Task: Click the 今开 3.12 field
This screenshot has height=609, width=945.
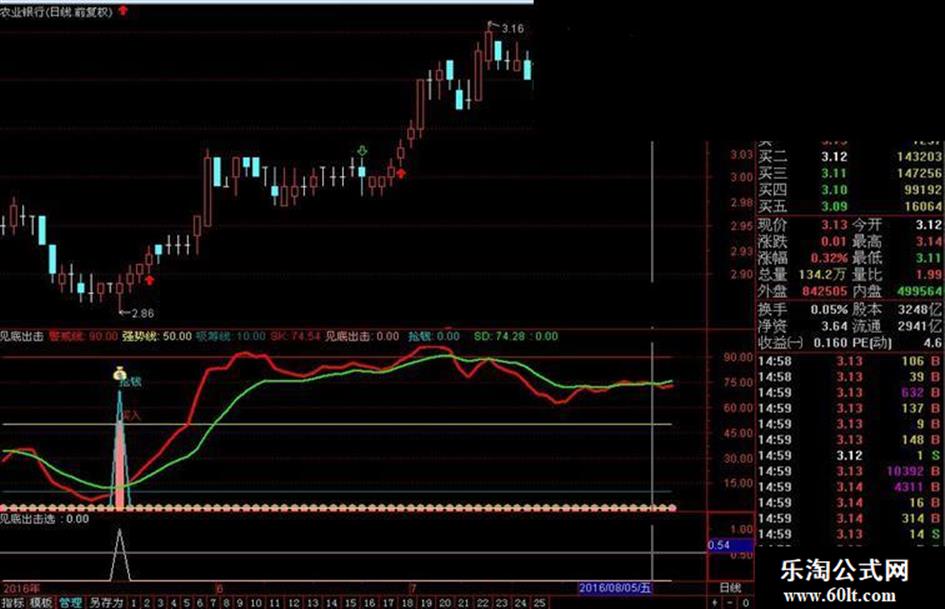Action: (897, 225)
